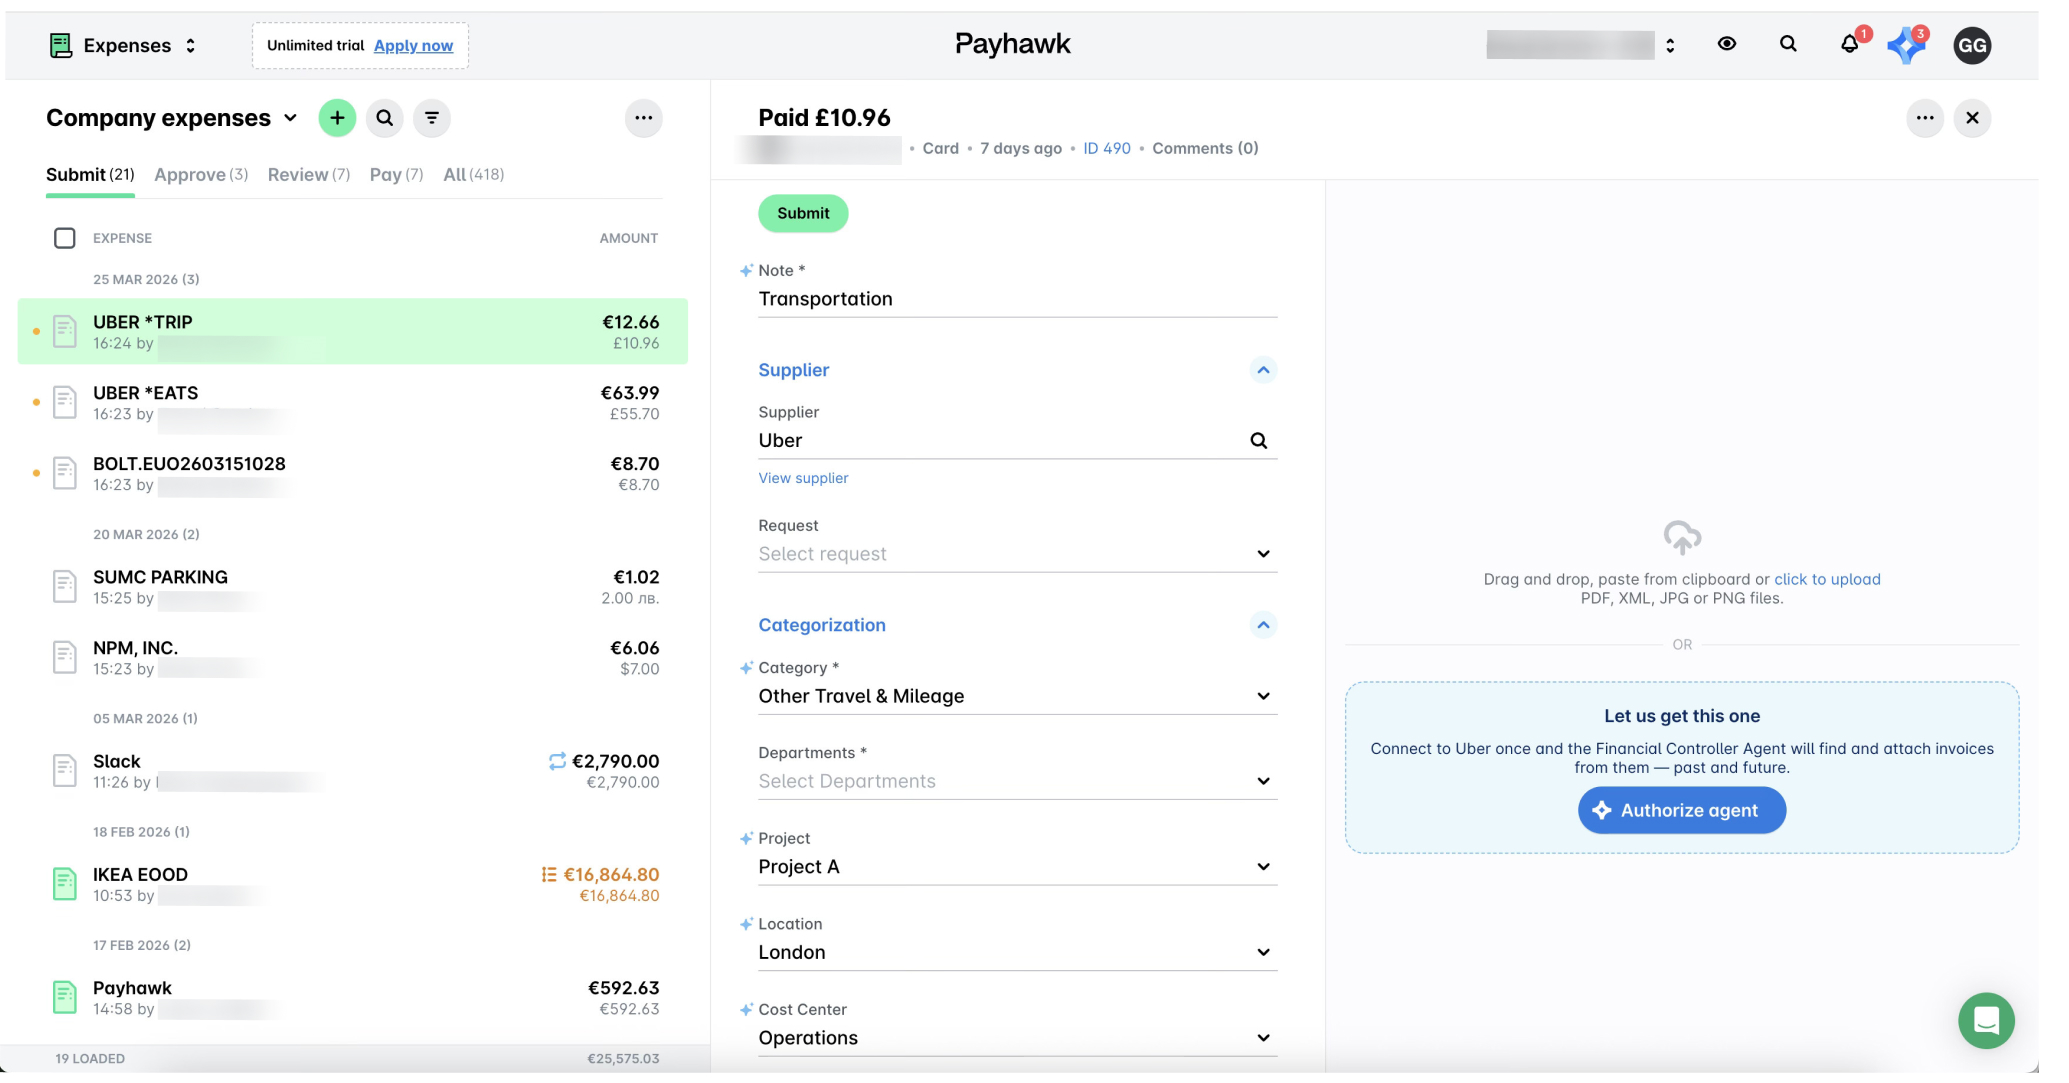Collapse the Categorization section
Image resolution: width=2069 pixels, height=1083 pixels.
tap(1263, 625)
